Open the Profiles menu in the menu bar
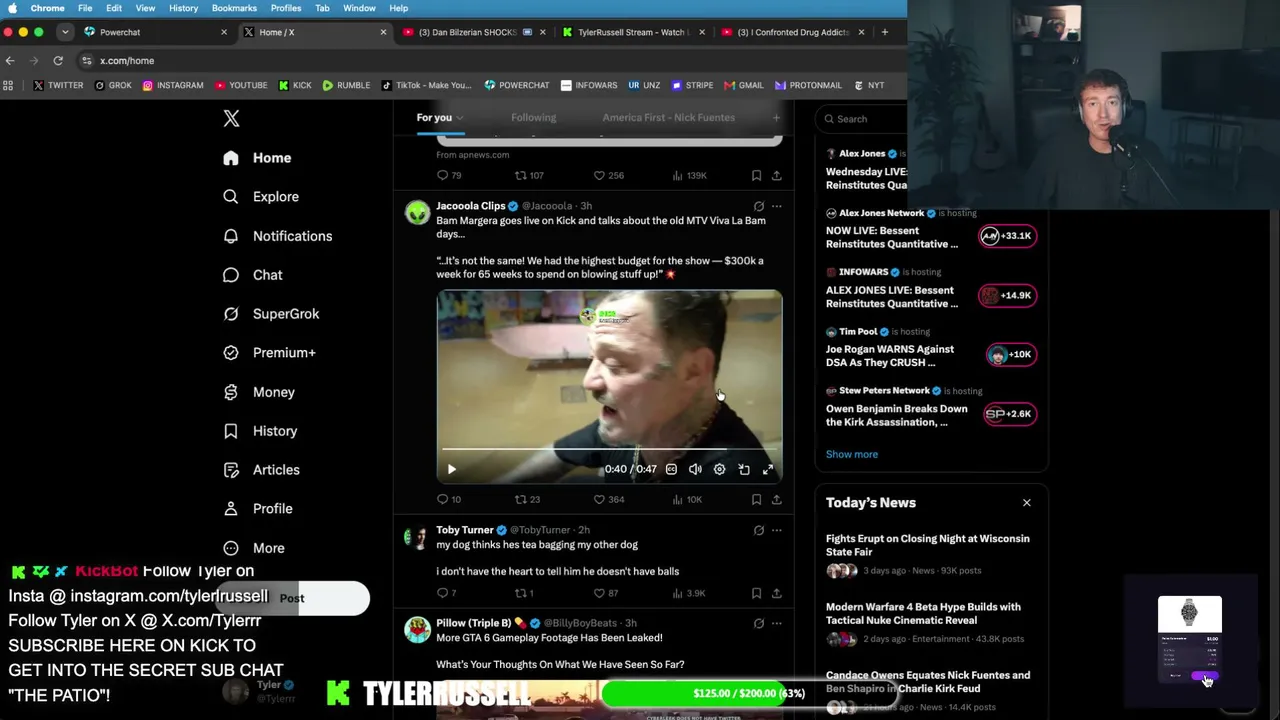The image size is (1280, 720). tap(286, 8)
